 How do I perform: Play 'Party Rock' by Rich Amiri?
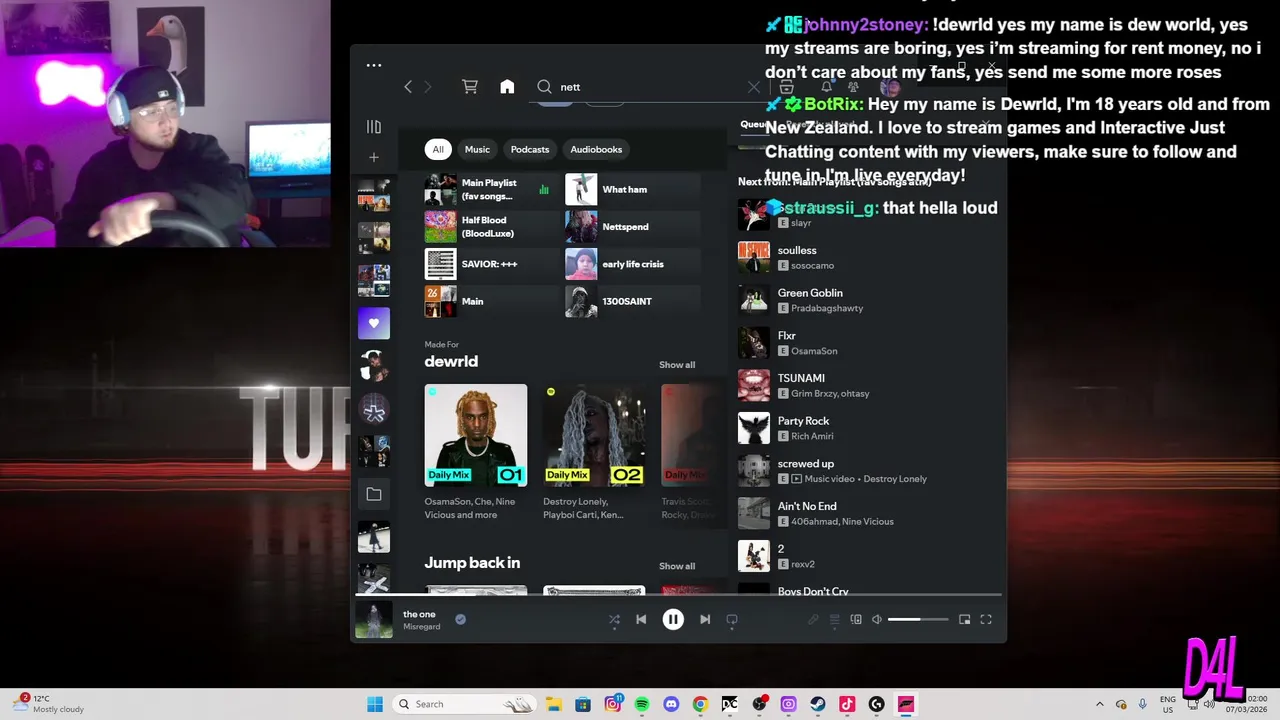pyautogui.click(x=865, y=428)
